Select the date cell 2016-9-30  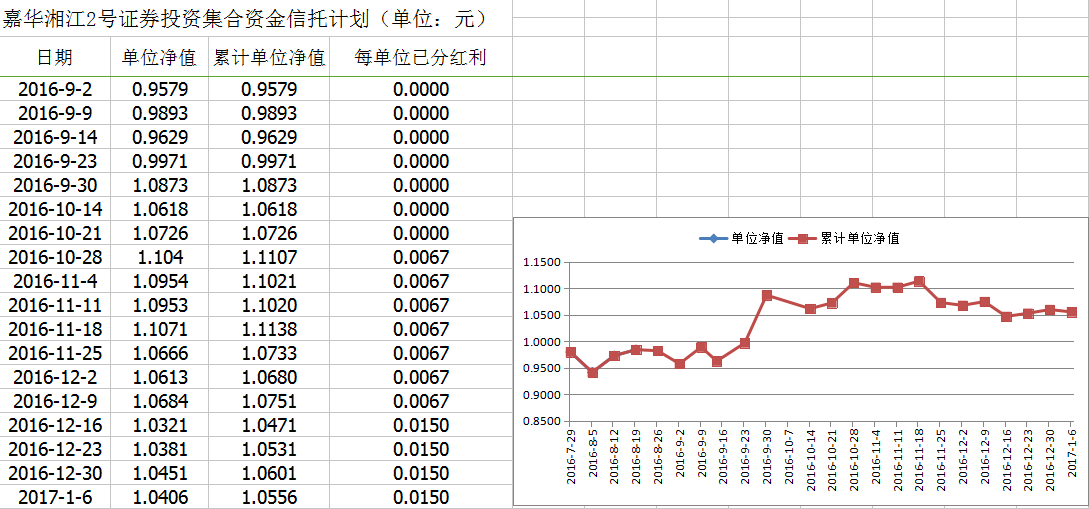coord(54,185)
